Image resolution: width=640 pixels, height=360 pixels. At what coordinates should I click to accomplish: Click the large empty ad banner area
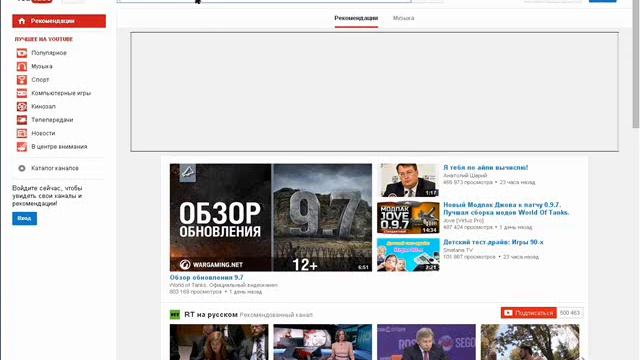[x=374, y=92]
